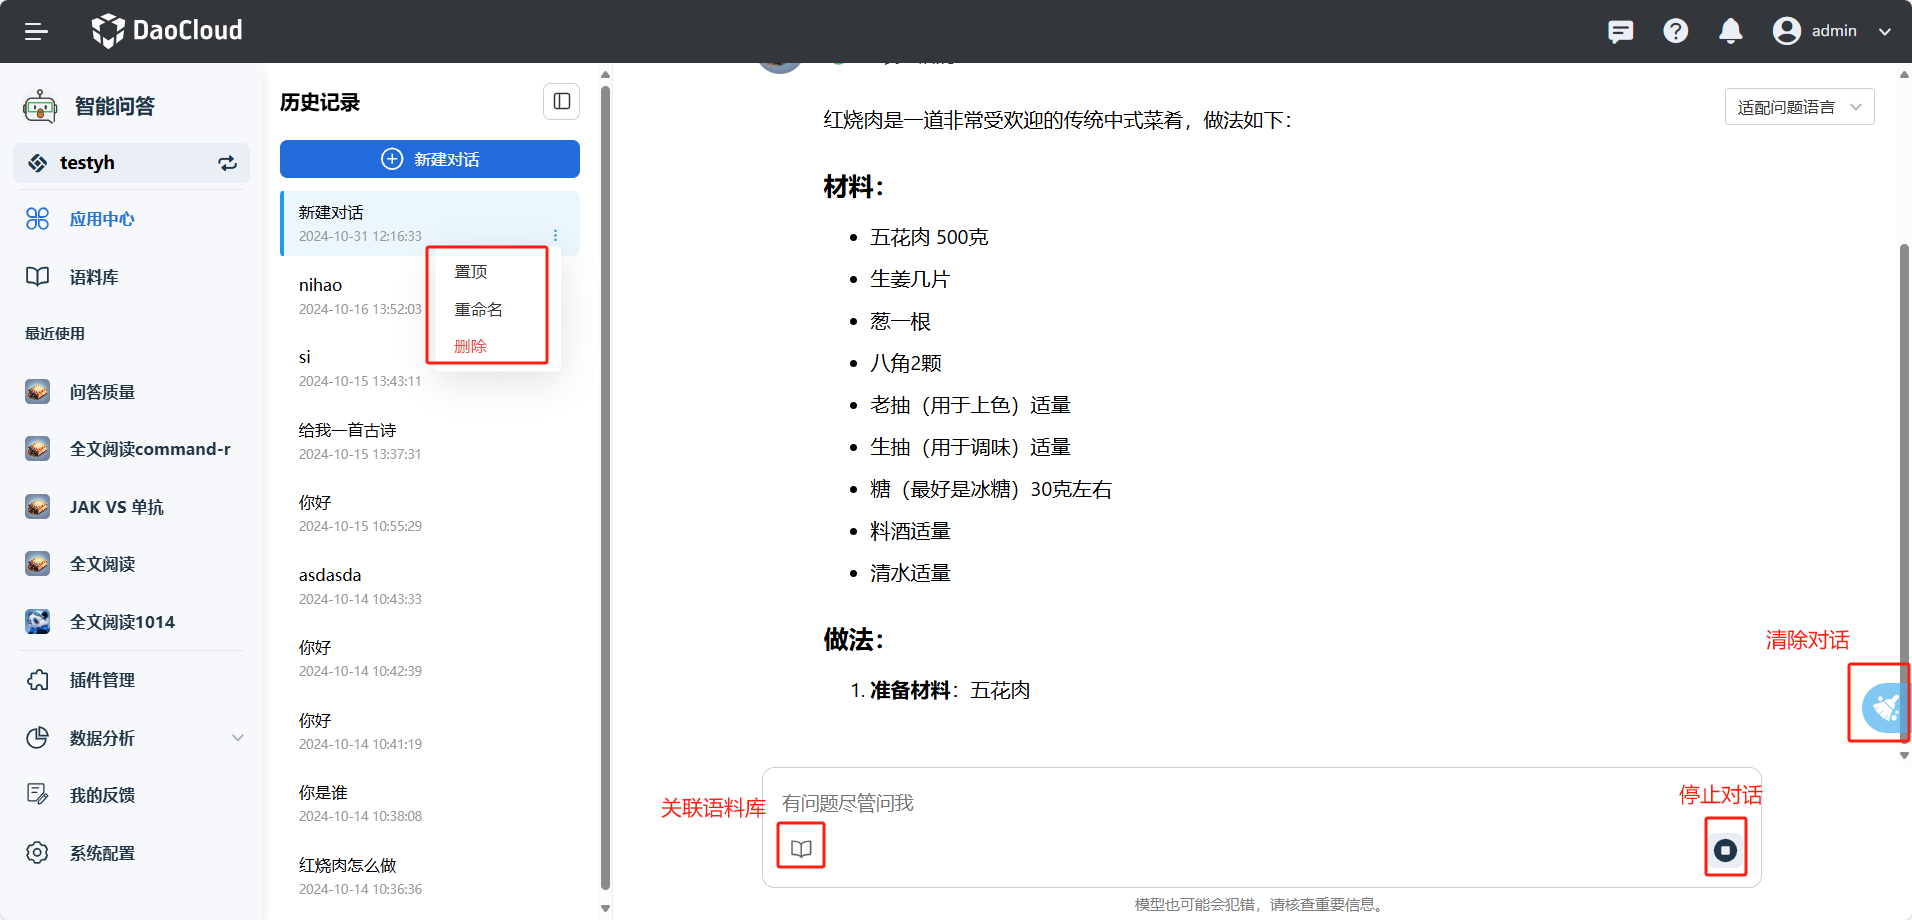
Task: Click the hamburger menu icon in header
Action: pos(36,31)
